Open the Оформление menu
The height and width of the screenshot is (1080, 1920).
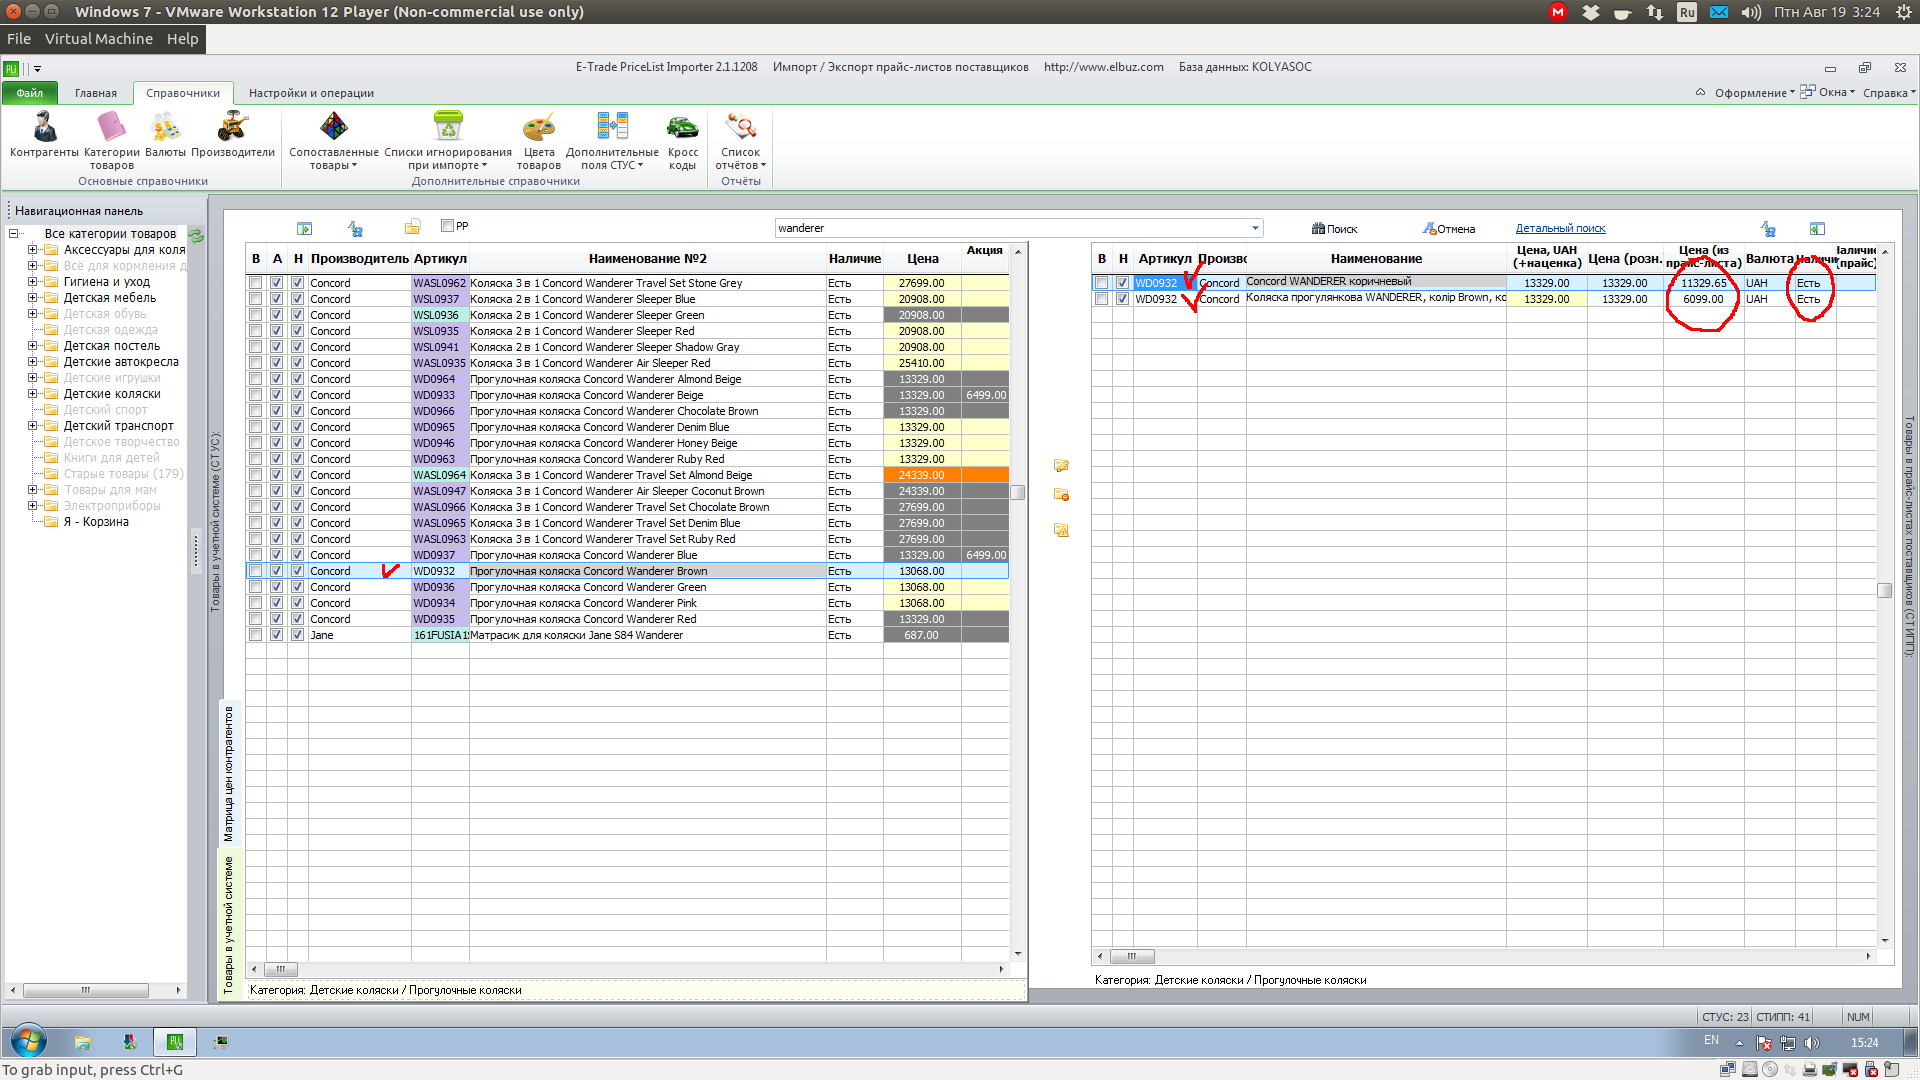(1754, 93)
